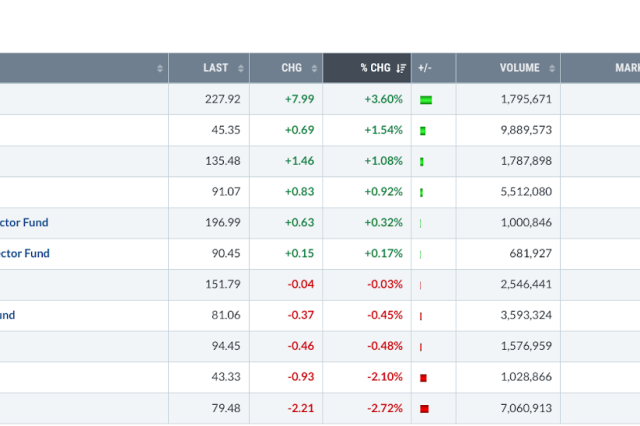Click the sort arrows in the CHG column header
This screenshot has height=426, width=640.
point(315,68)
